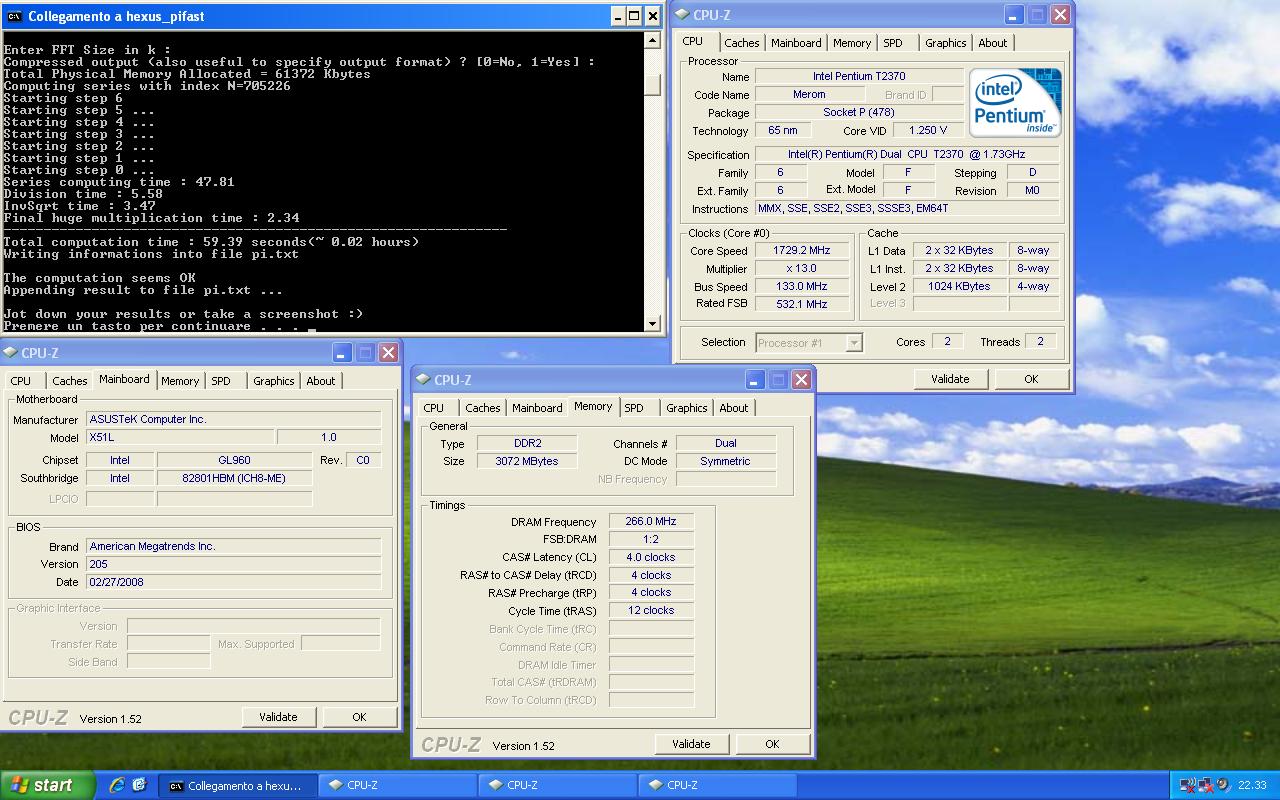Viewport: 1280px width, 800px height.
Task: Click the FSB:DRAM 1:2 value
Action: (650, 540)
